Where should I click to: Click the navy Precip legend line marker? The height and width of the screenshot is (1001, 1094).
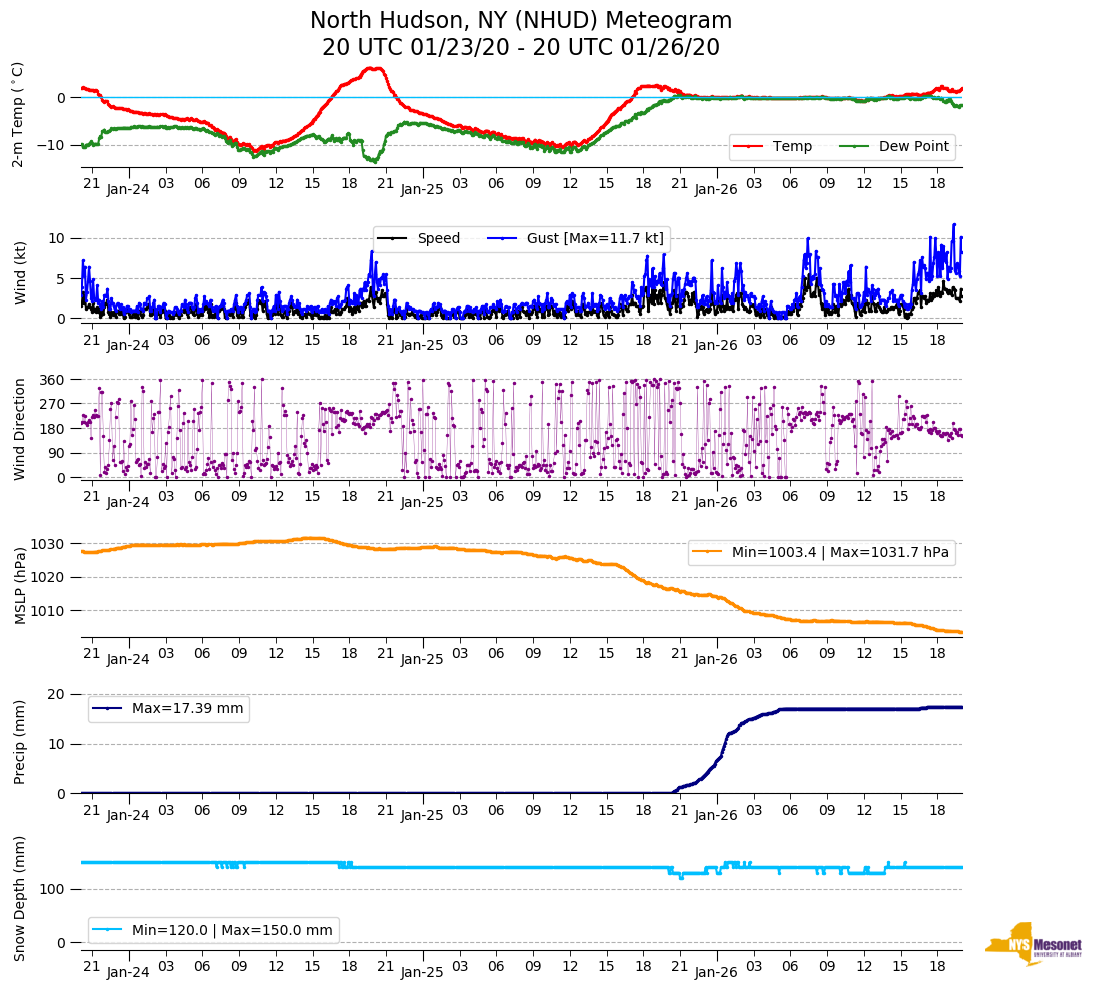tap(108, 709)
